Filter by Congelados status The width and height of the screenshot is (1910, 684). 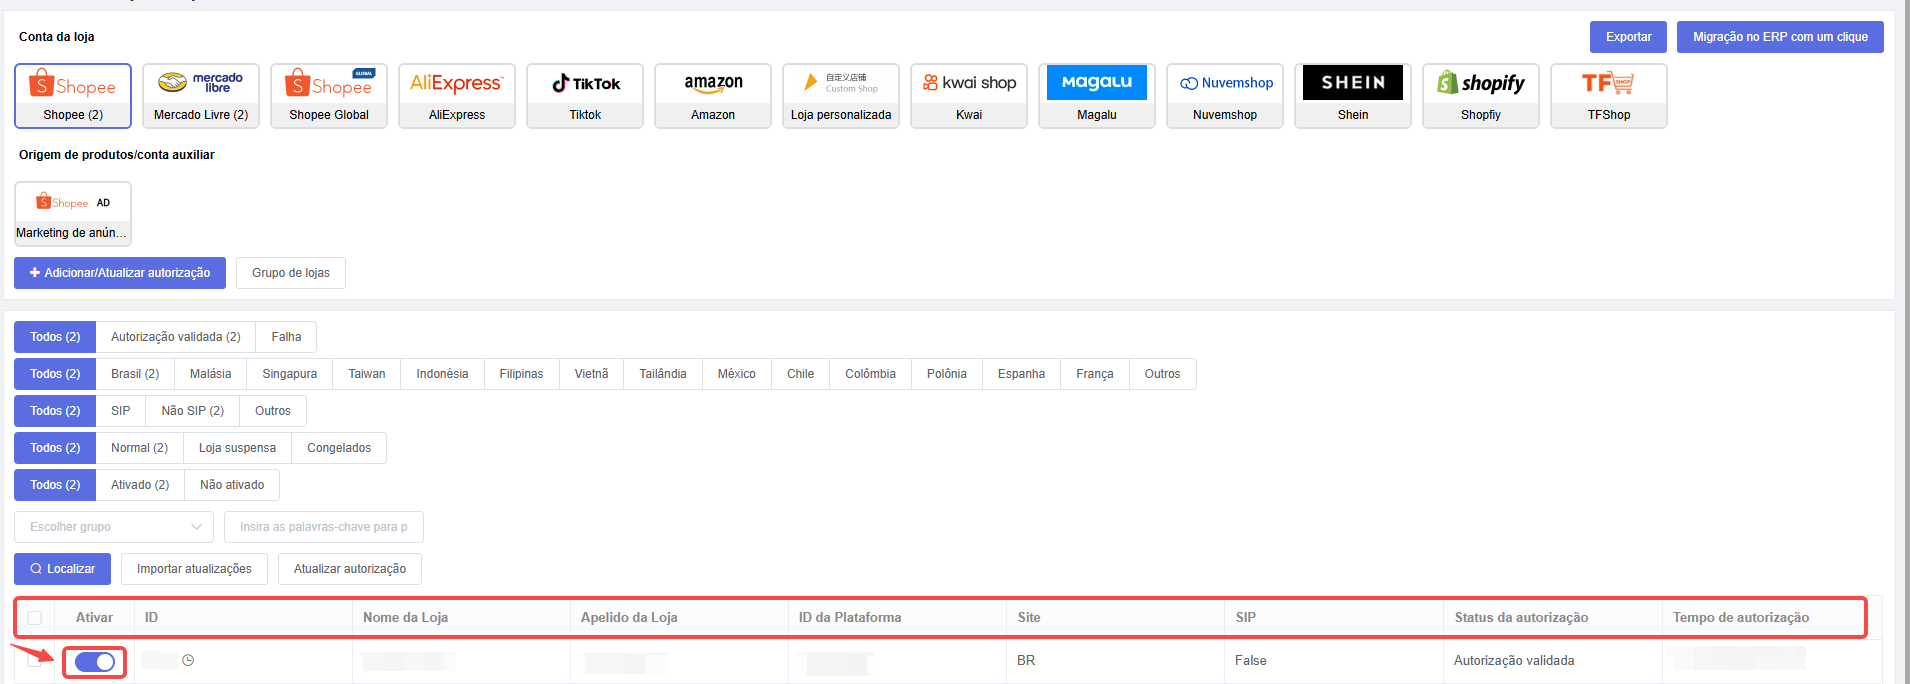coord(339,448)
